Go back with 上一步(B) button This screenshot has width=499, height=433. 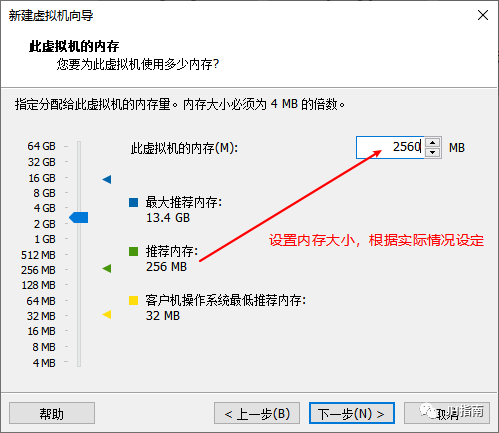tap(257, 413)
